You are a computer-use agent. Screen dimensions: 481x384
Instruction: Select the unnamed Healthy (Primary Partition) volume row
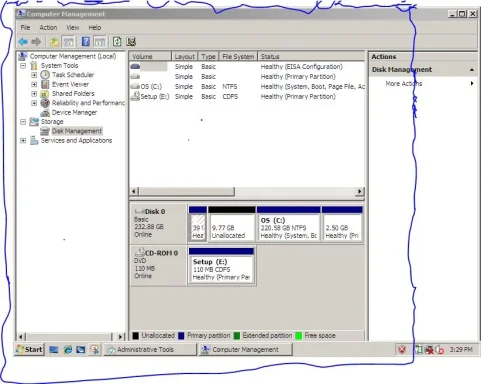coord(247,77)
